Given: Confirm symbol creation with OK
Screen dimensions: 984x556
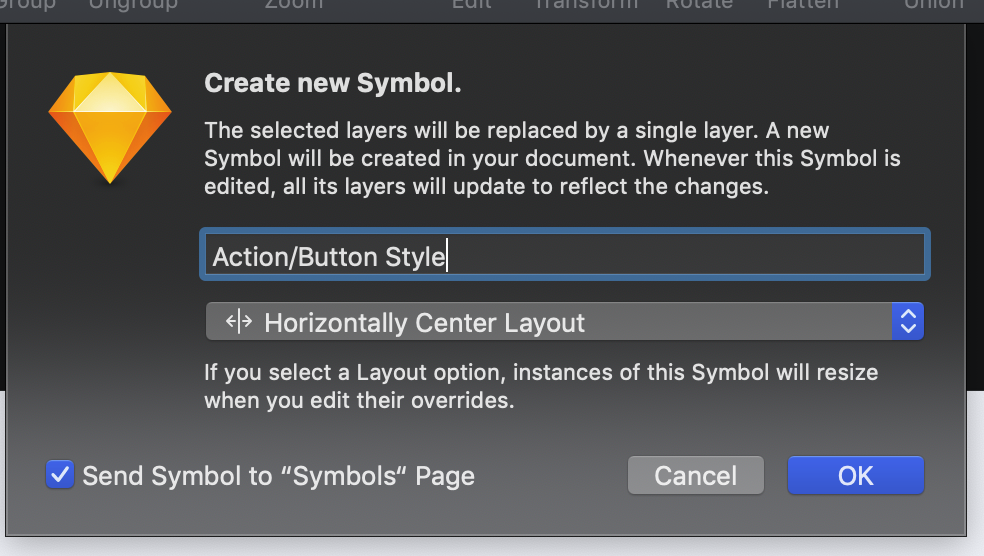Looking at the screenshot, I should (855, 476).
